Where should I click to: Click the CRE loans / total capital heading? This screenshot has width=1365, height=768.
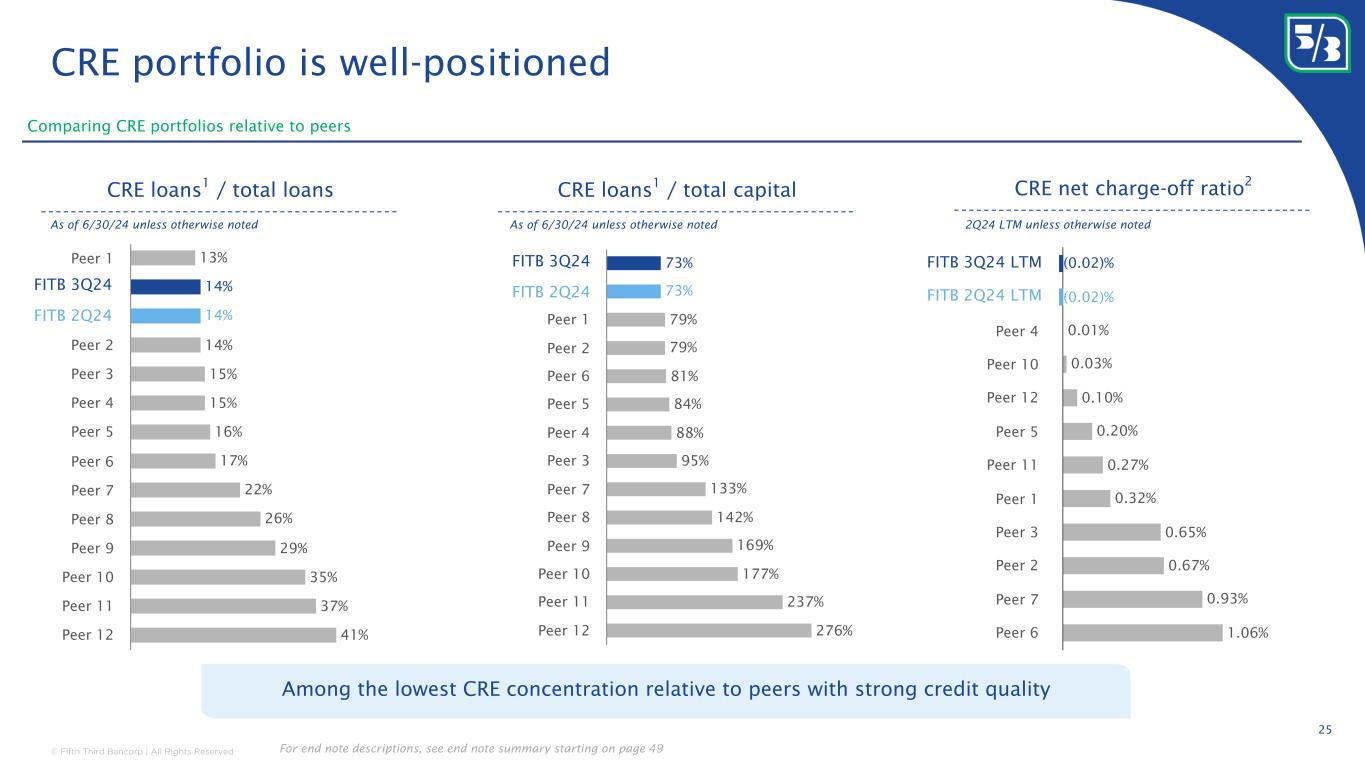676,189
